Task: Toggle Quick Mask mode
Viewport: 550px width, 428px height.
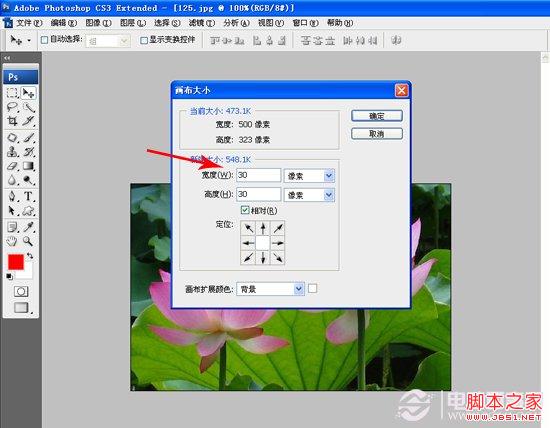Action: point(21,292)
